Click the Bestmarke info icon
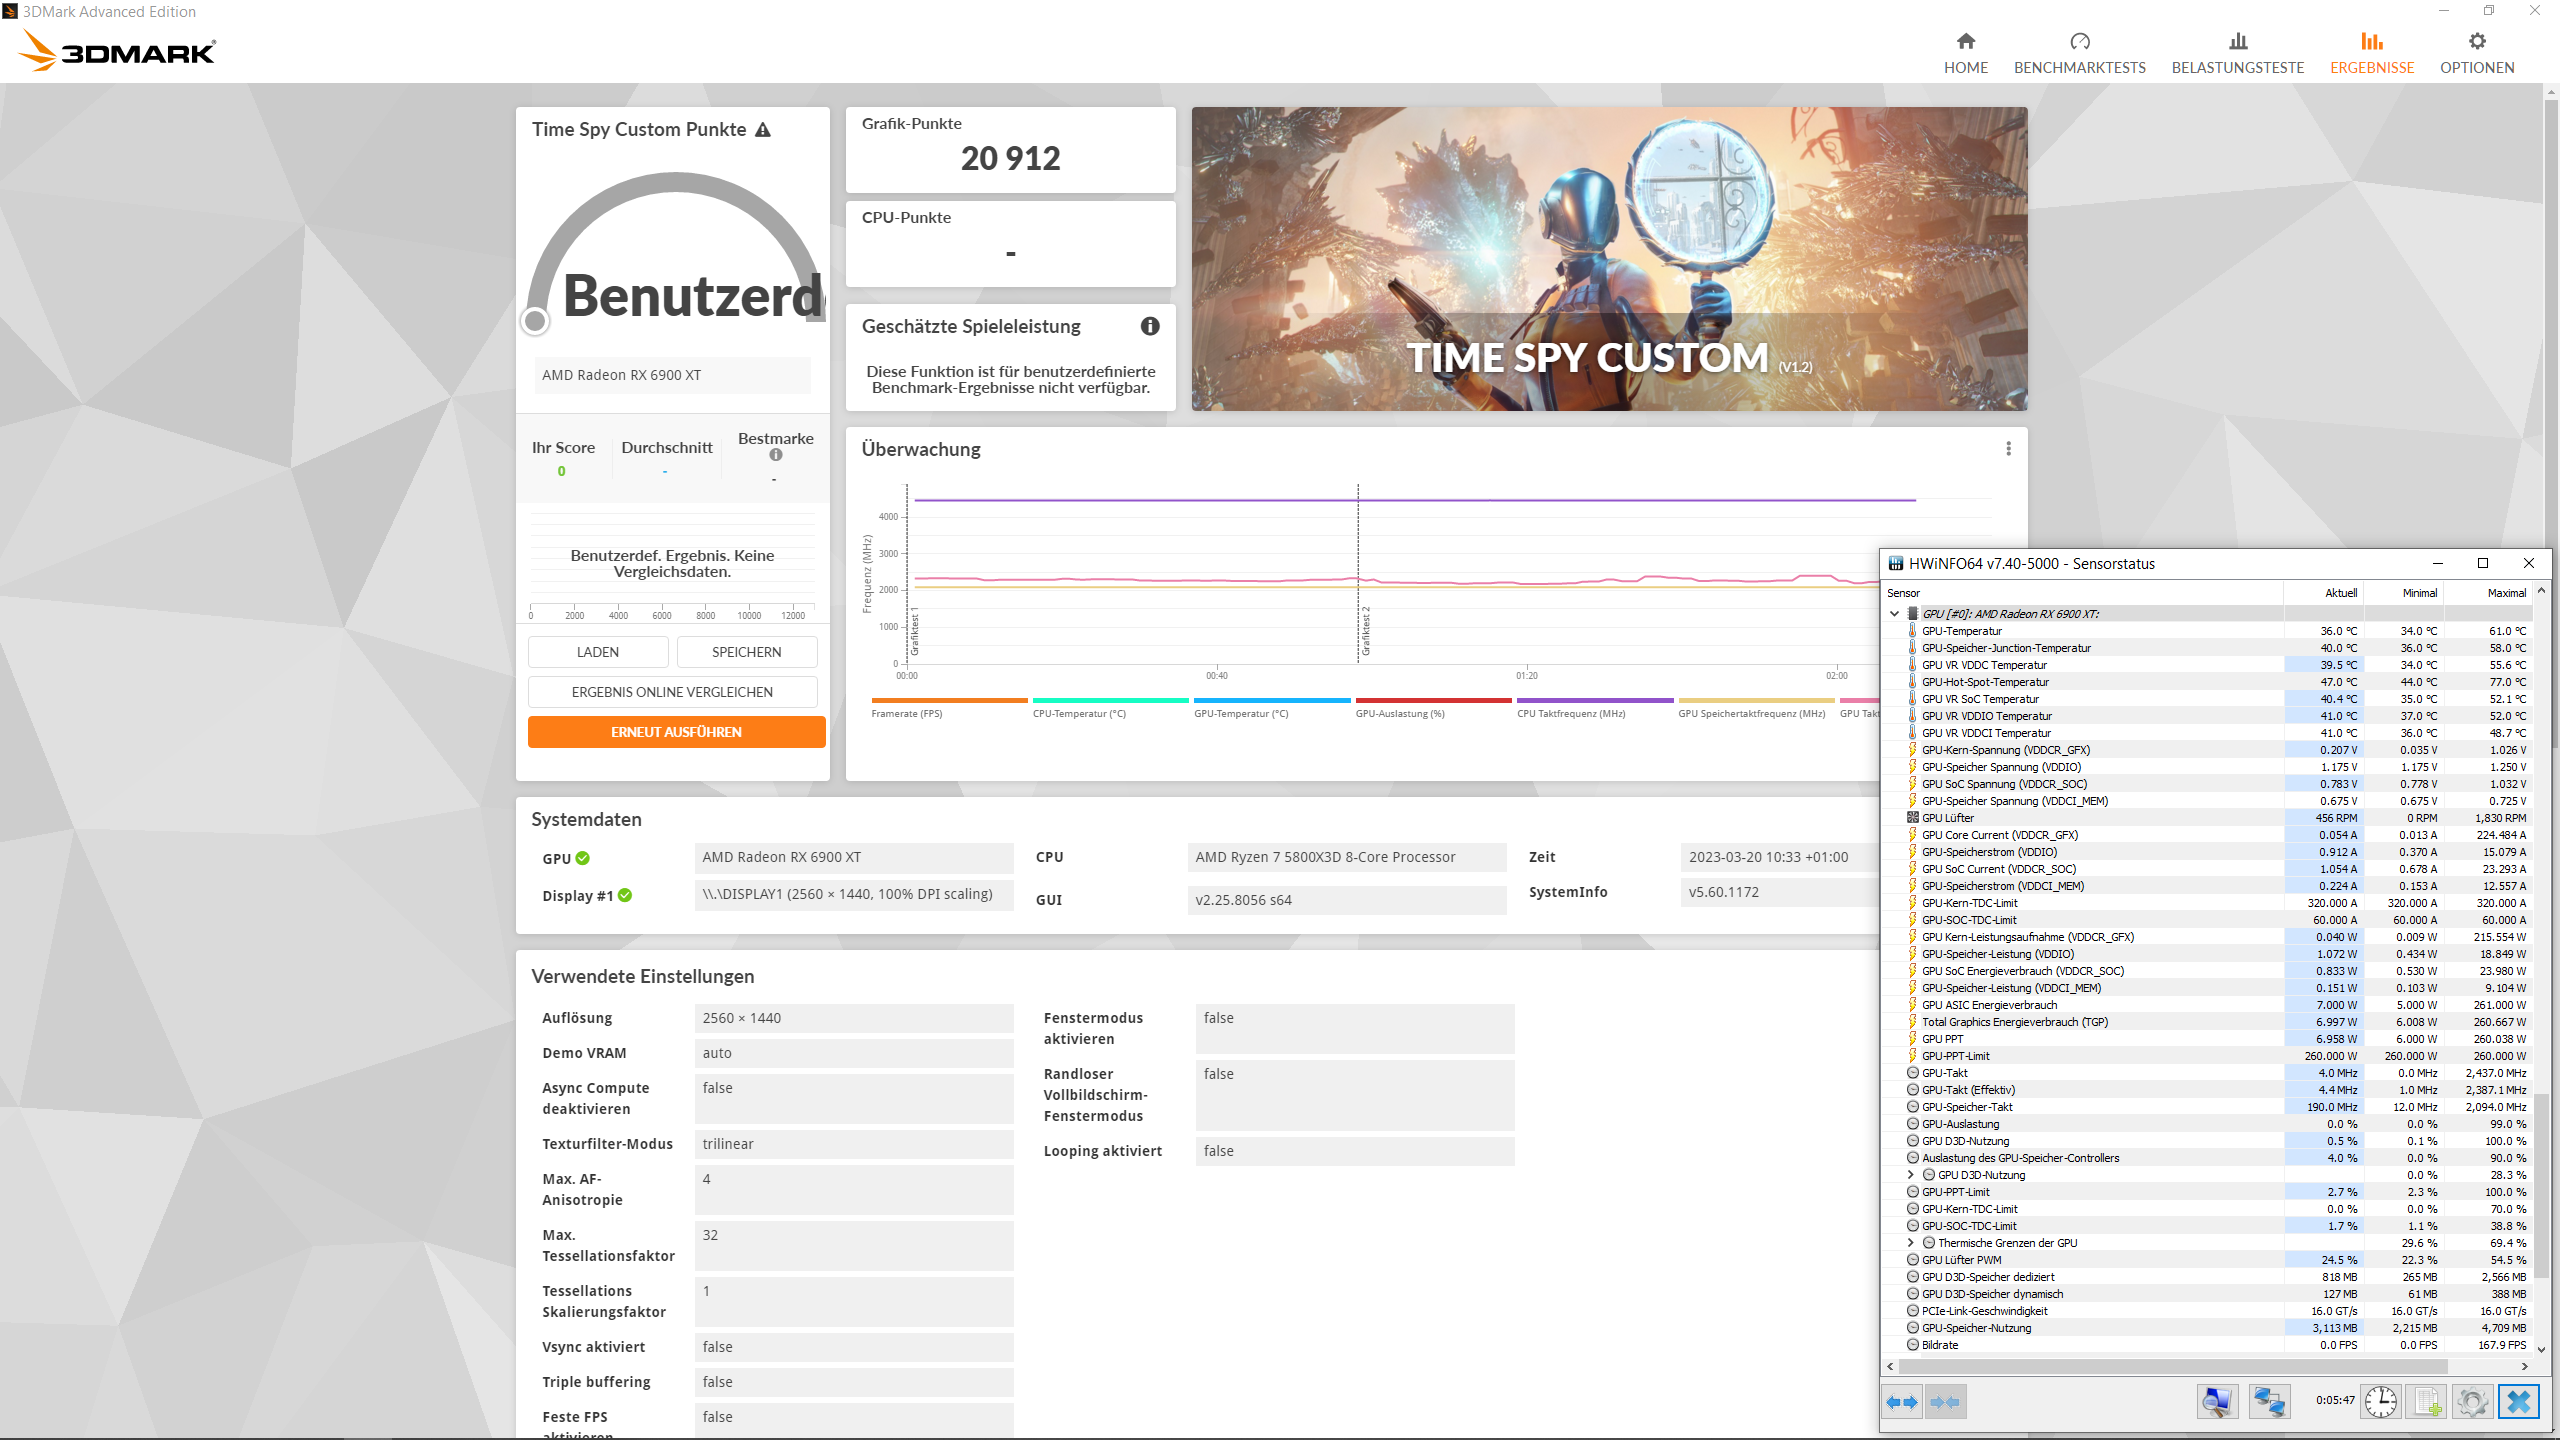 [776, 455]
